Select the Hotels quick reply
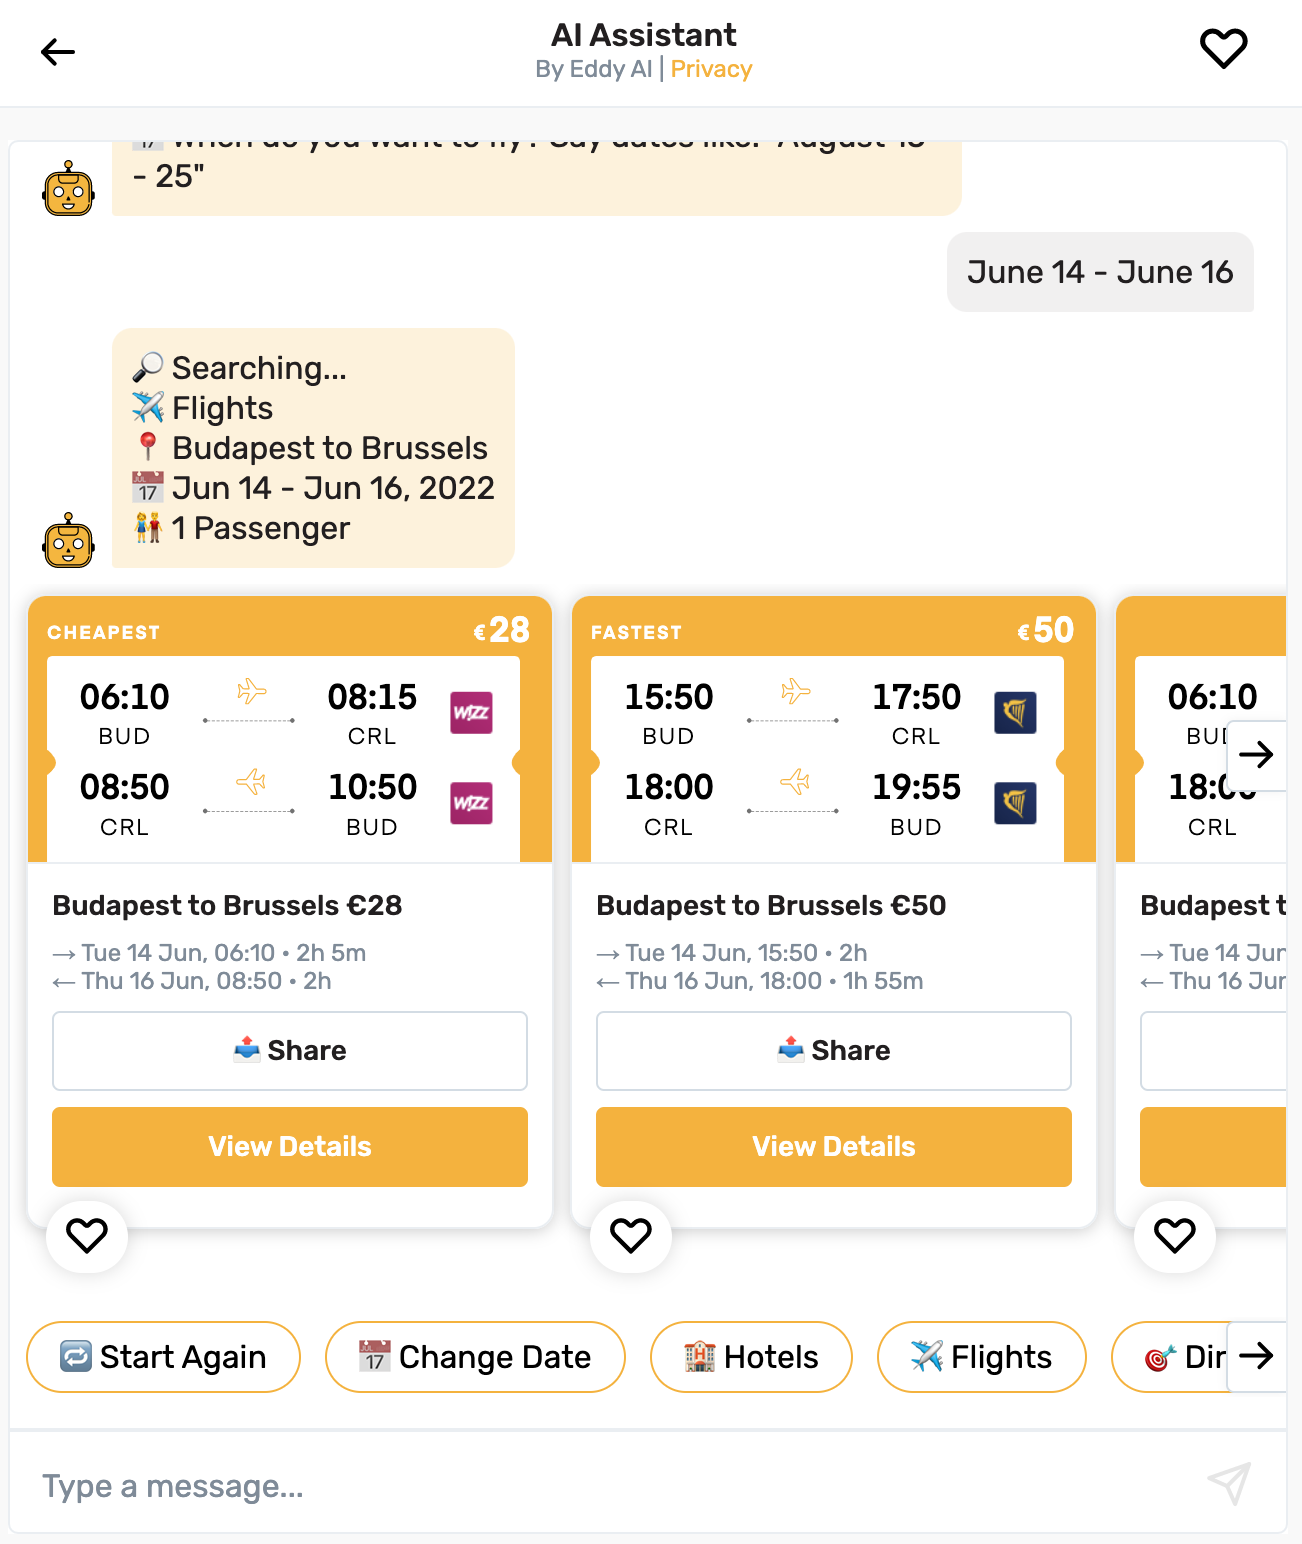The width and height of the screenshot is (1302, 1544). (x=751, y=1357)
